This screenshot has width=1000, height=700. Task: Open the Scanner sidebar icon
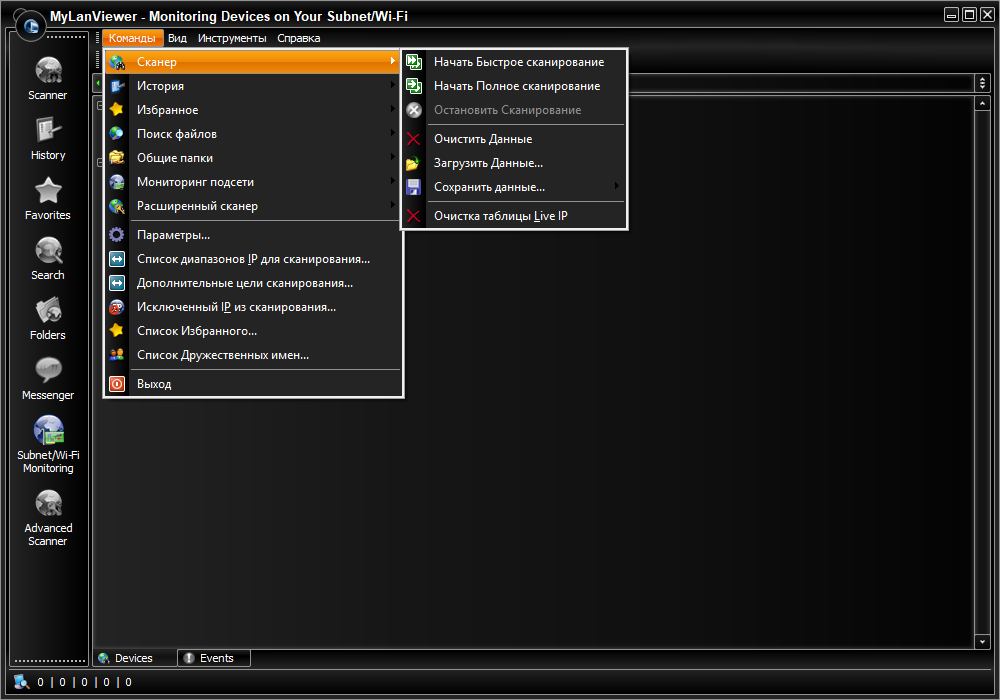(48, 71)
